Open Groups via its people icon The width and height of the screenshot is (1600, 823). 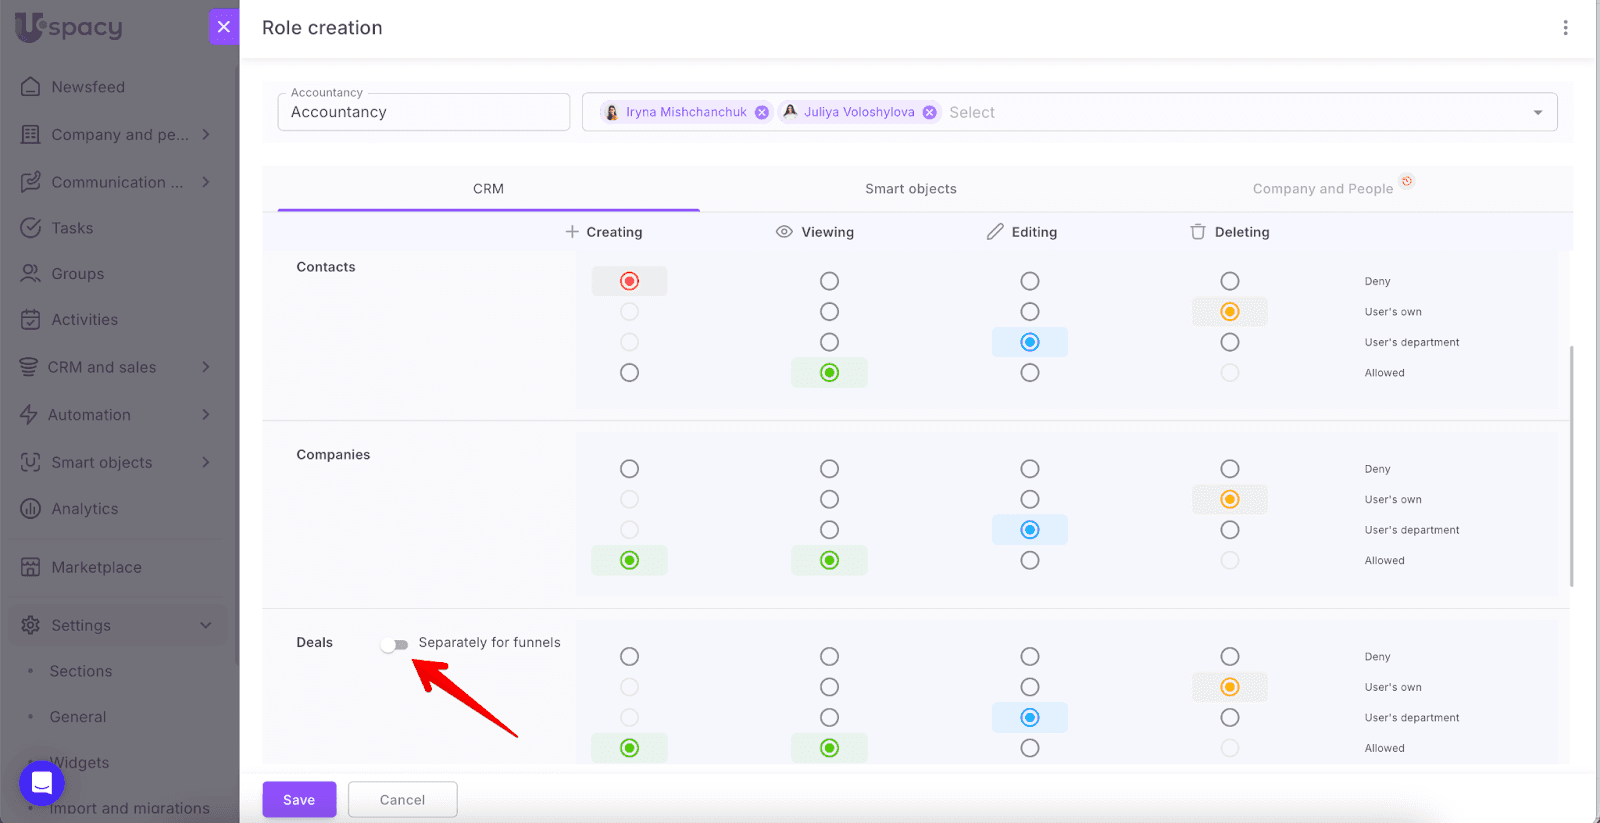point(31,274)
